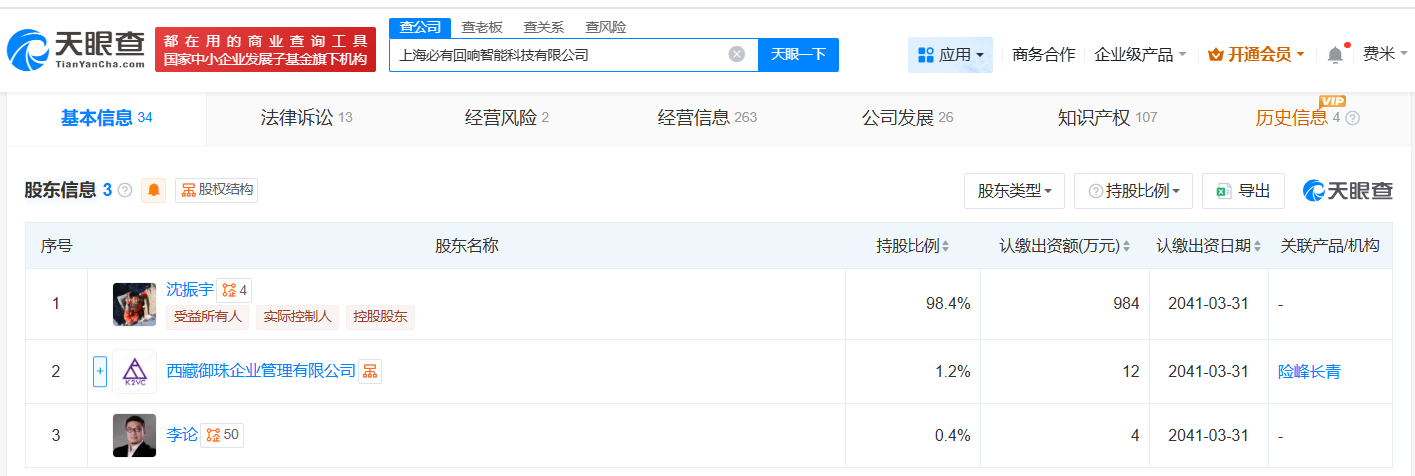
Task: Open 李论's related companies icon
Action: pos(222,435)
